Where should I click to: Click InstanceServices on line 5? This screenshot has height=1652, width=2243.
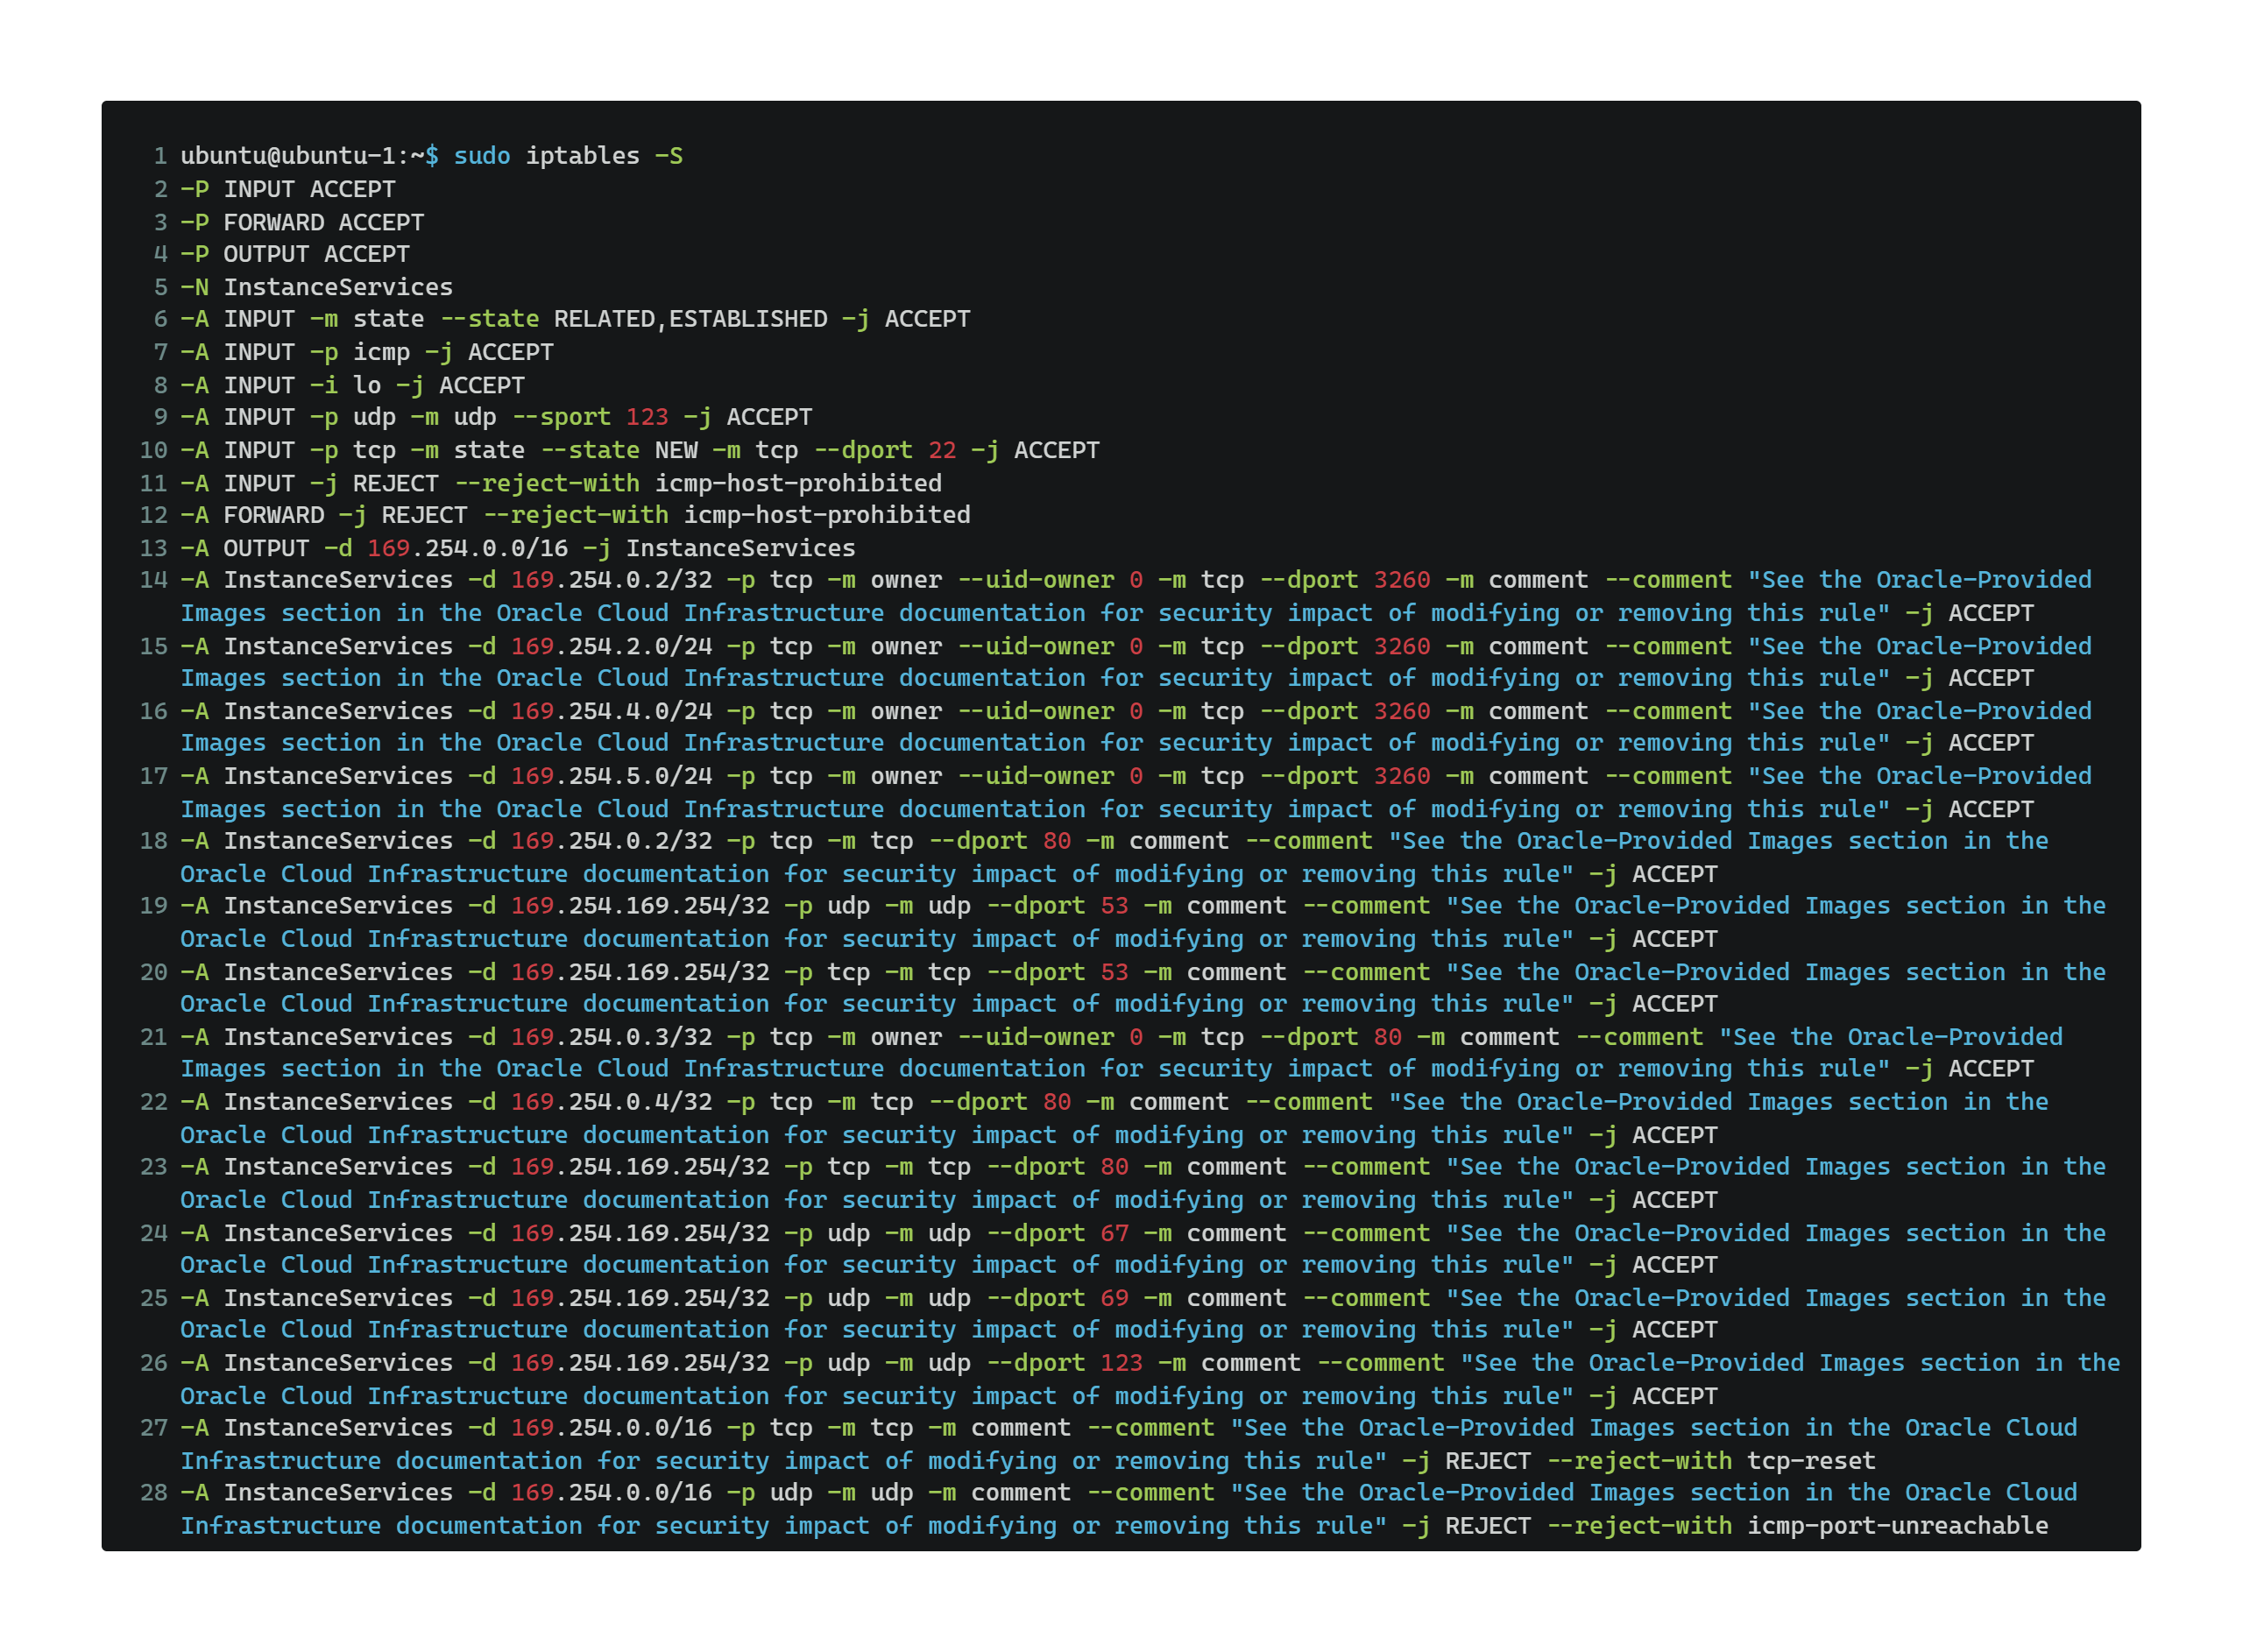(x=338, y=287)
